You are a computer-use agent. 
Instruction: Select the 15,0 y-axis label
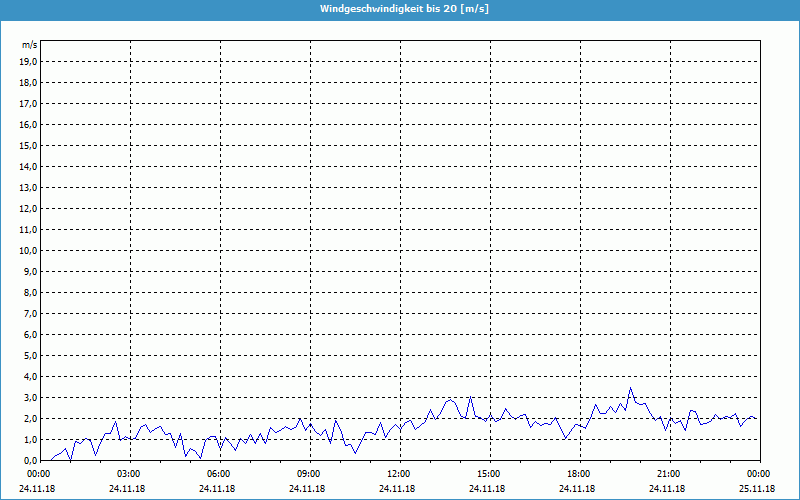(29, 145)
